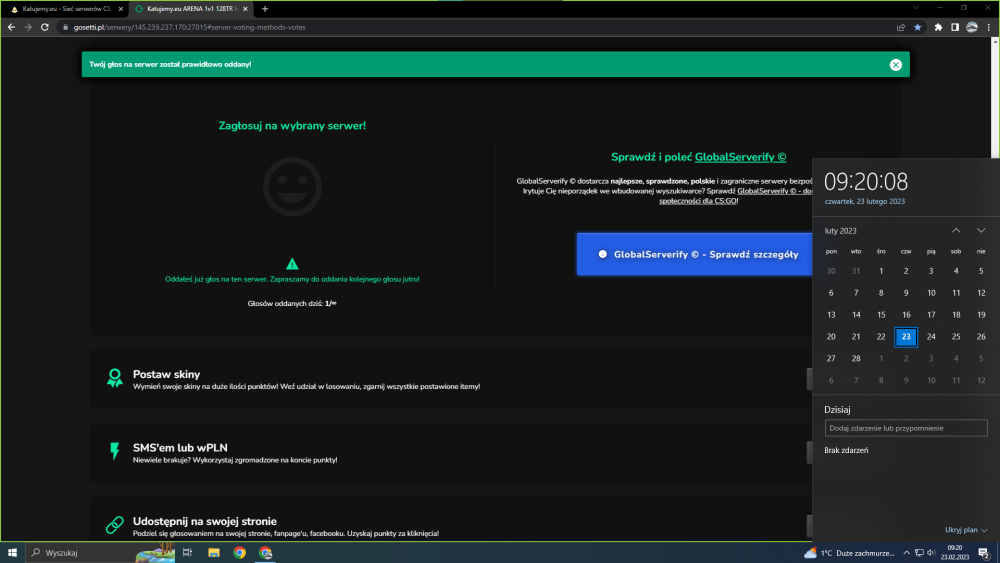Viewport: 1000px width, 563px height.
Task: Open the Windows Start menu
Action: coord(12,552)
